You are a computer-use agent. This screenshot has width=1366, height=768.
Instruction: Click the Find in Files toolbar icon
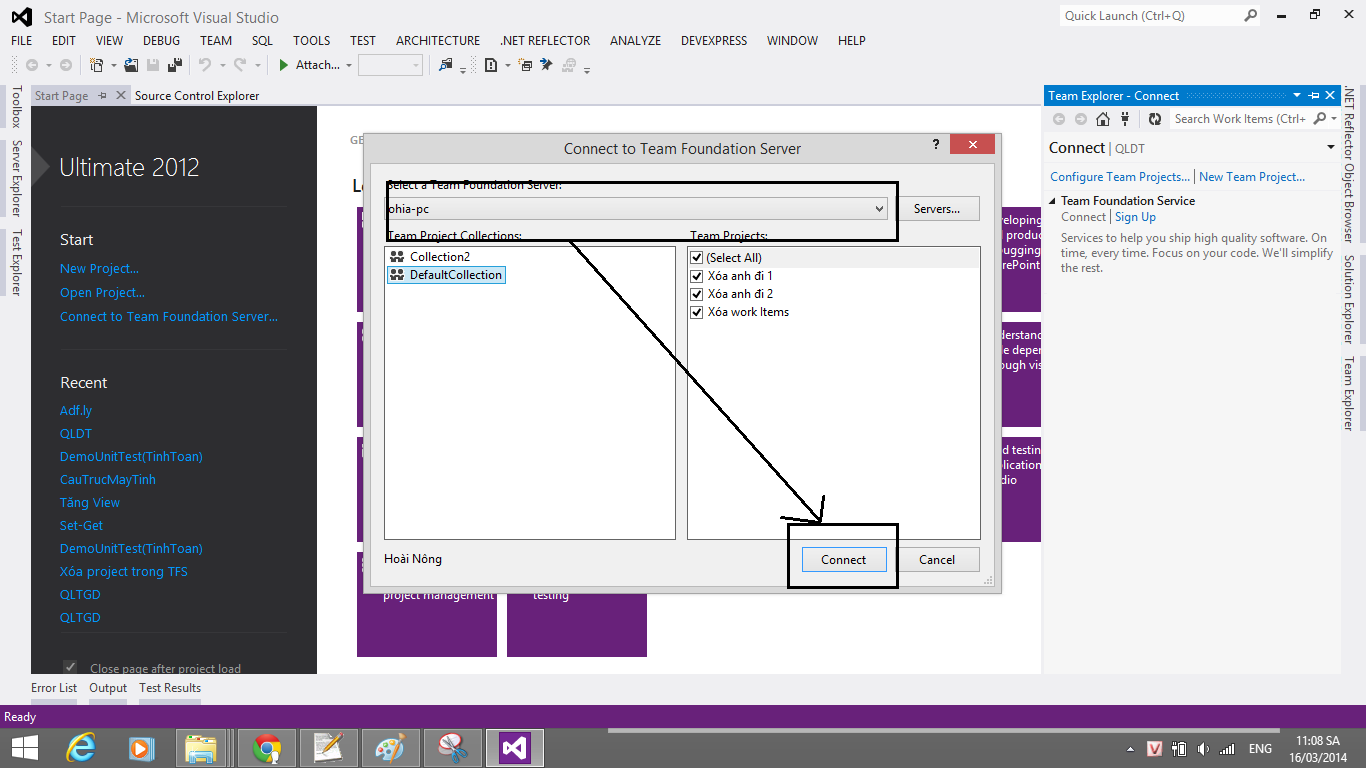[x=445, y=65]
